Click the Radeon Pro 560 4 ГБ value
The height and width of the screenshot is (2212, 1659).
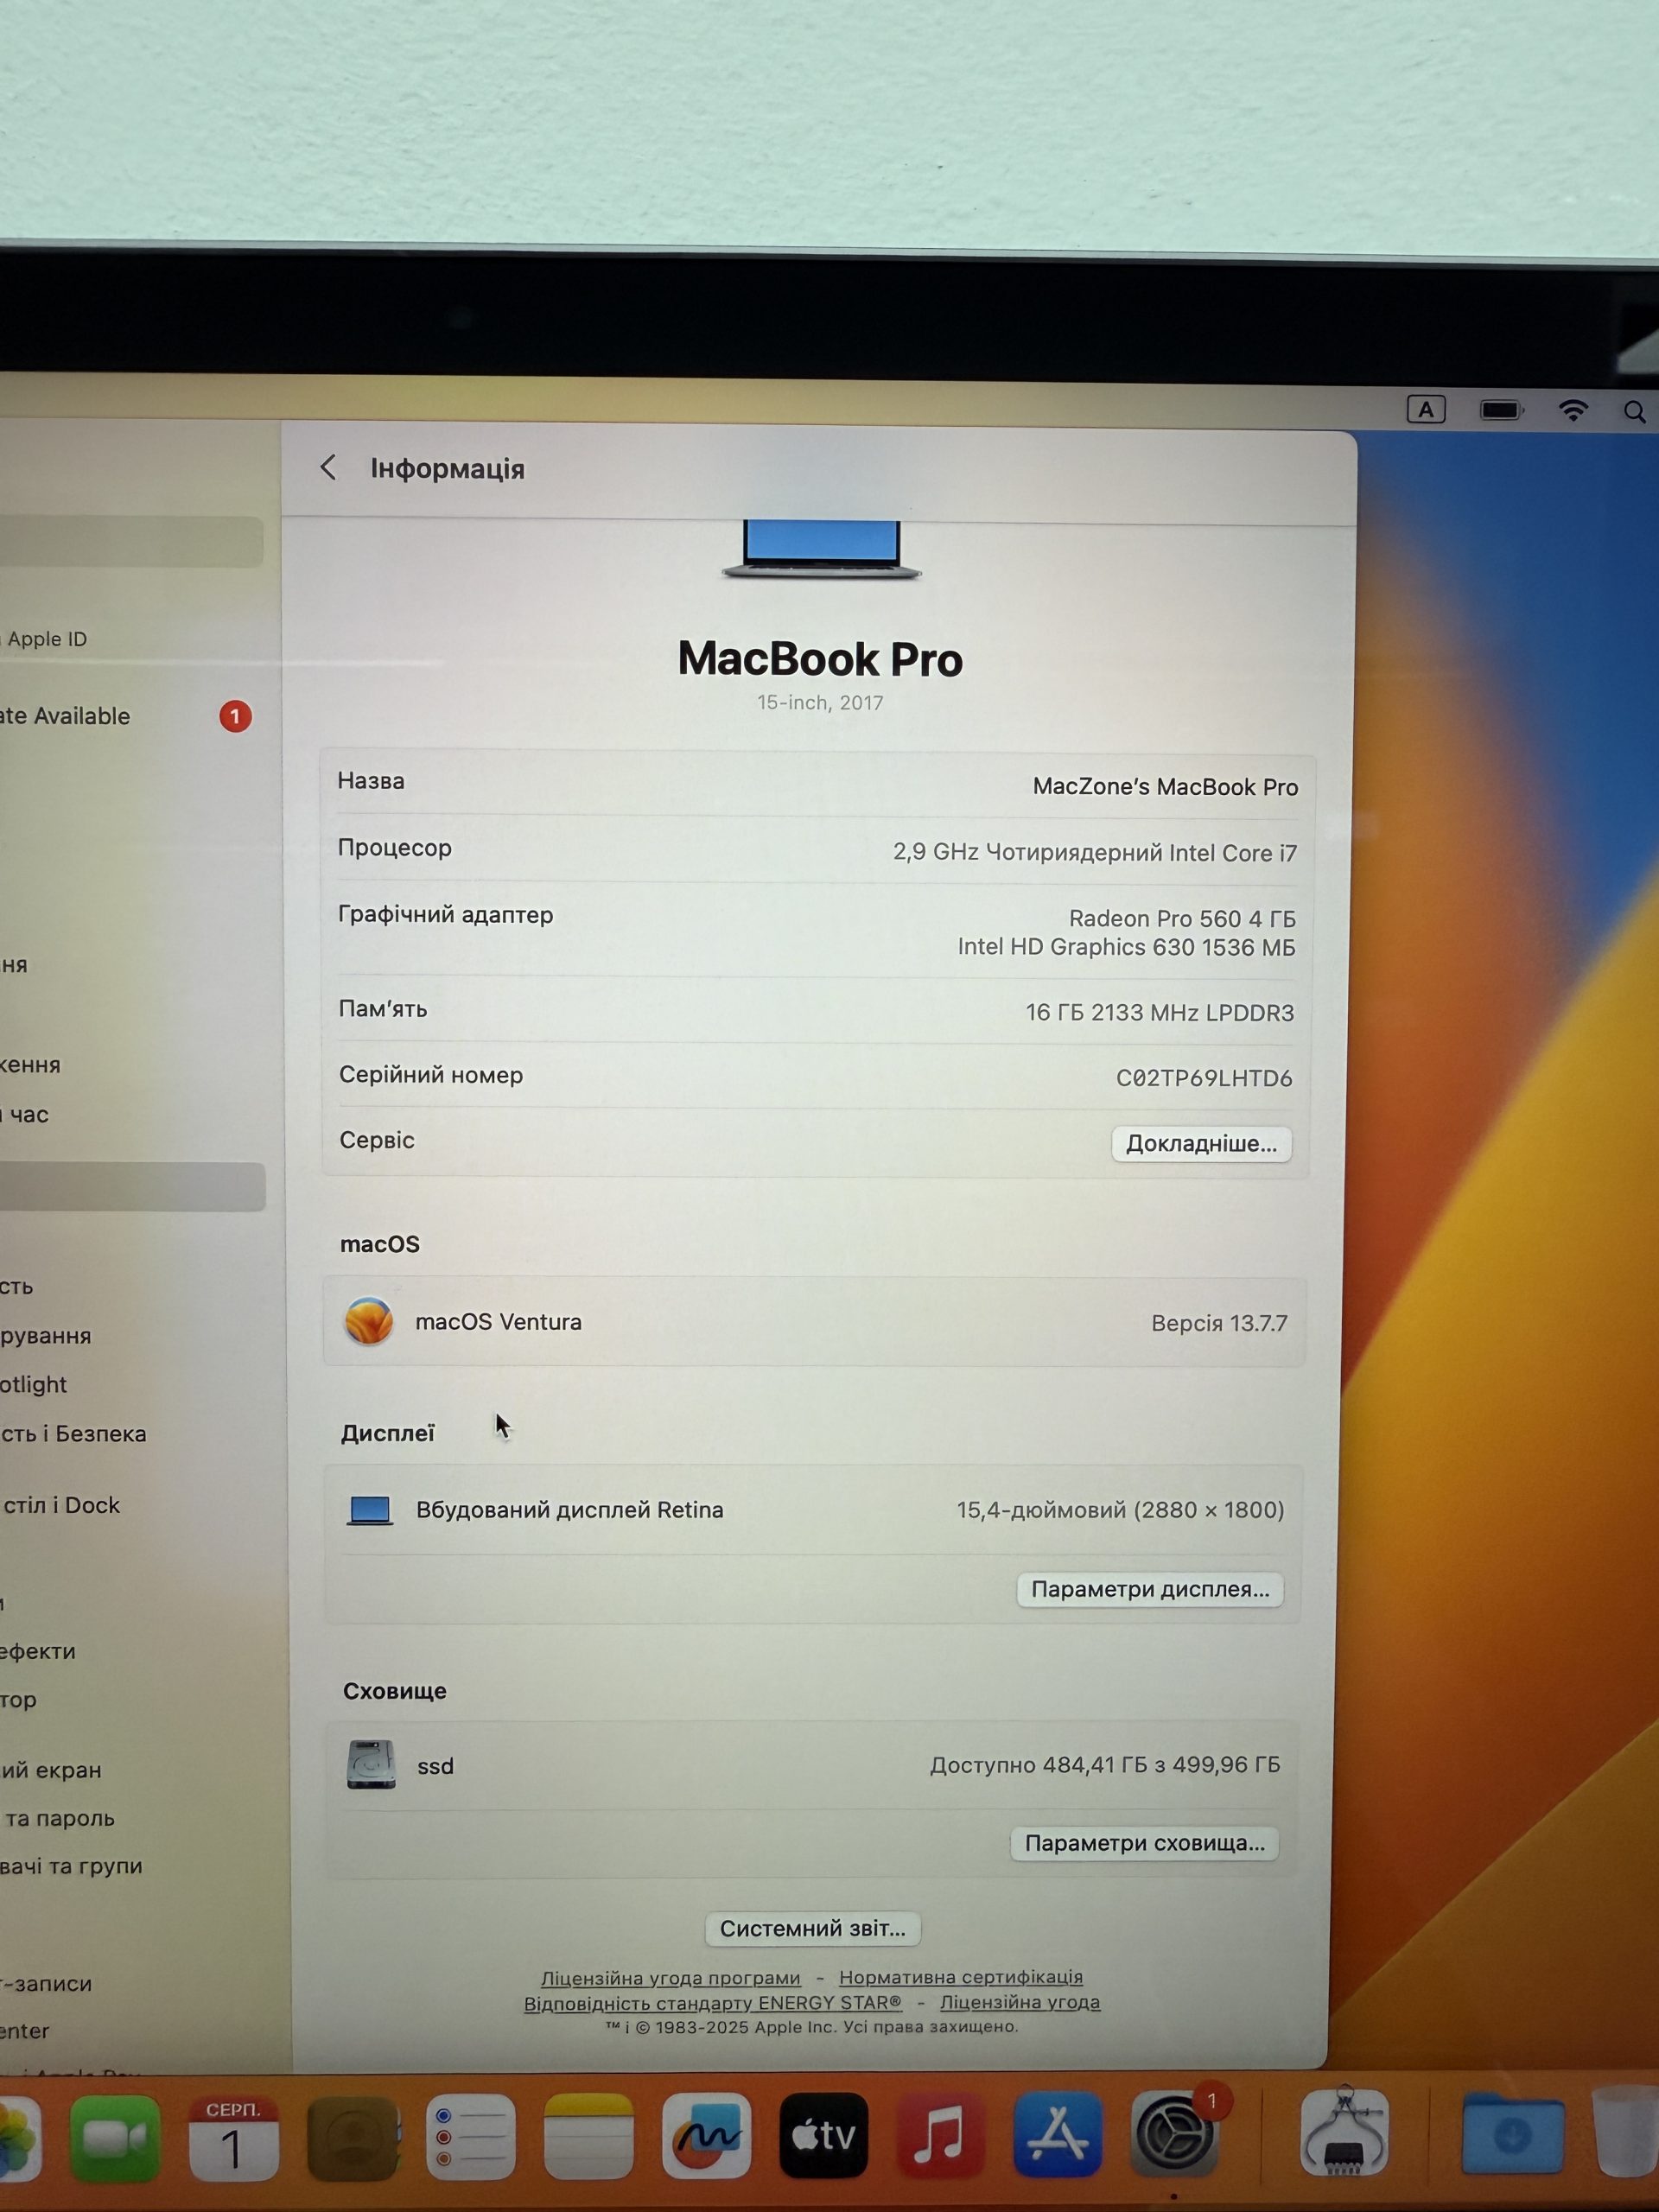point(1182,918)
